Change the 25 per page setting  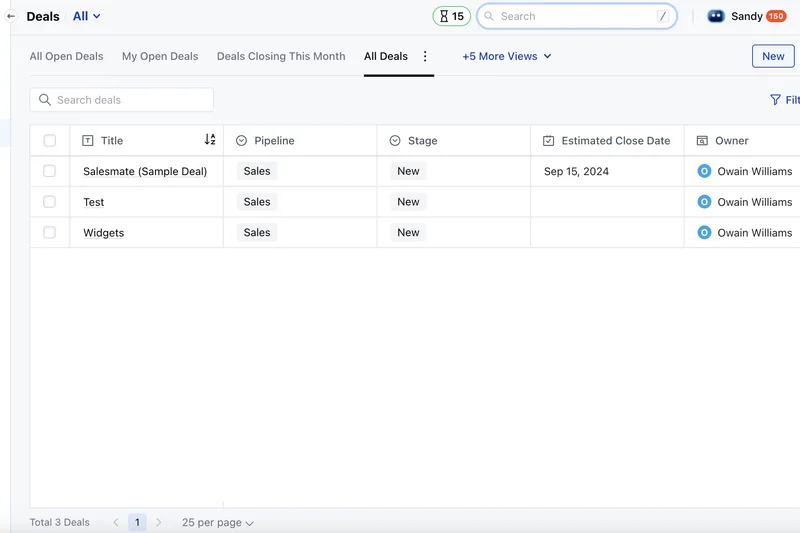tap(217, 522)
